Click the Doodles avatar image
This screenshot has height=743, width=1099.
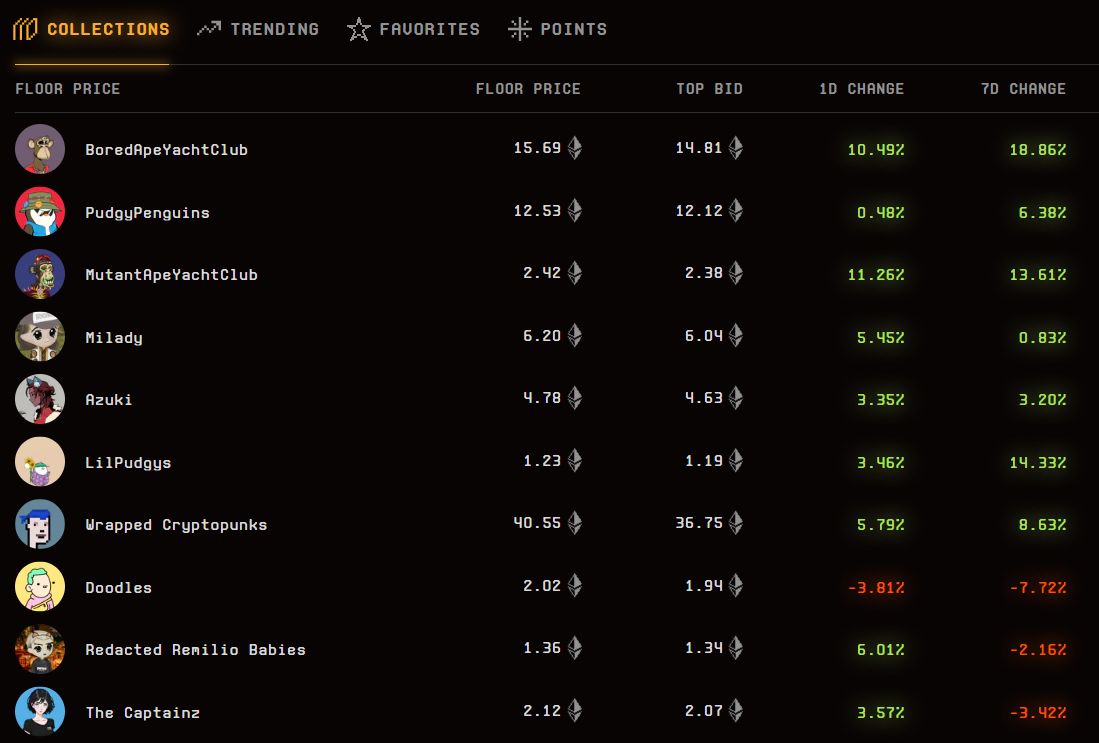[x=40, y=587]
